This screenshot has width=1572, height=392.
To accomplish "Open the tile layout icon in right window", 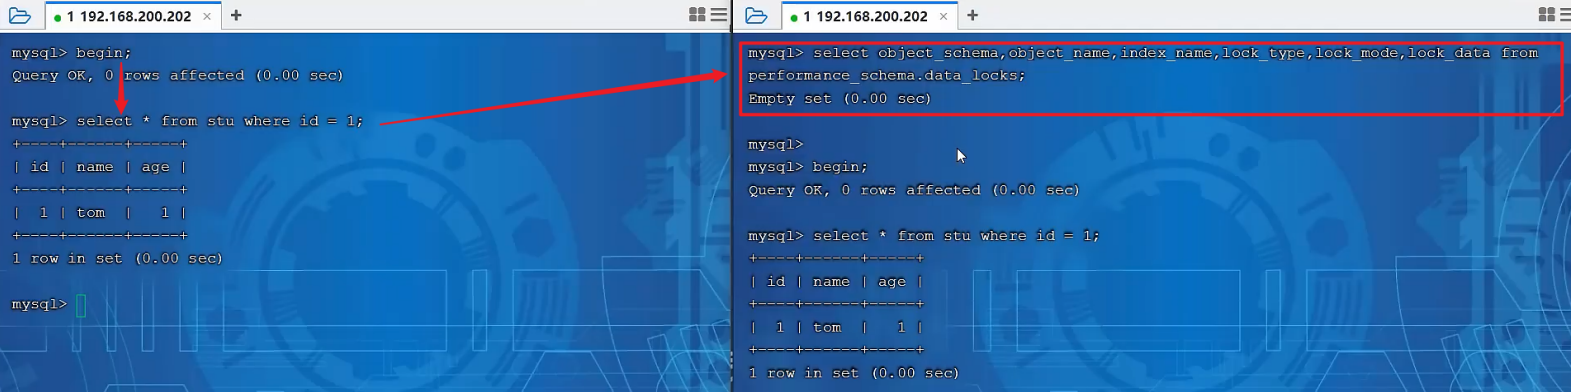I will [1546, 15].
